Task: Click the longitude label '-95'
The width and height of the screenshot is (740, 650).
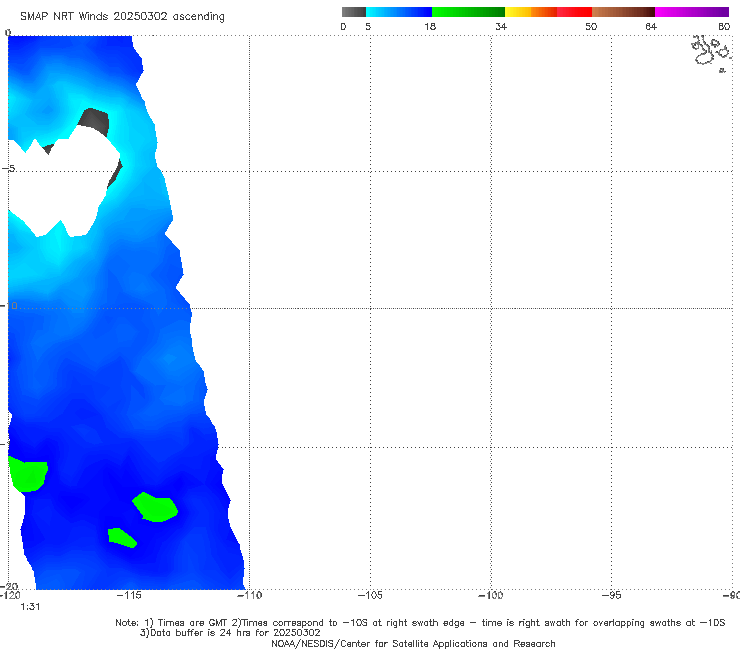Action: [612, 595]
